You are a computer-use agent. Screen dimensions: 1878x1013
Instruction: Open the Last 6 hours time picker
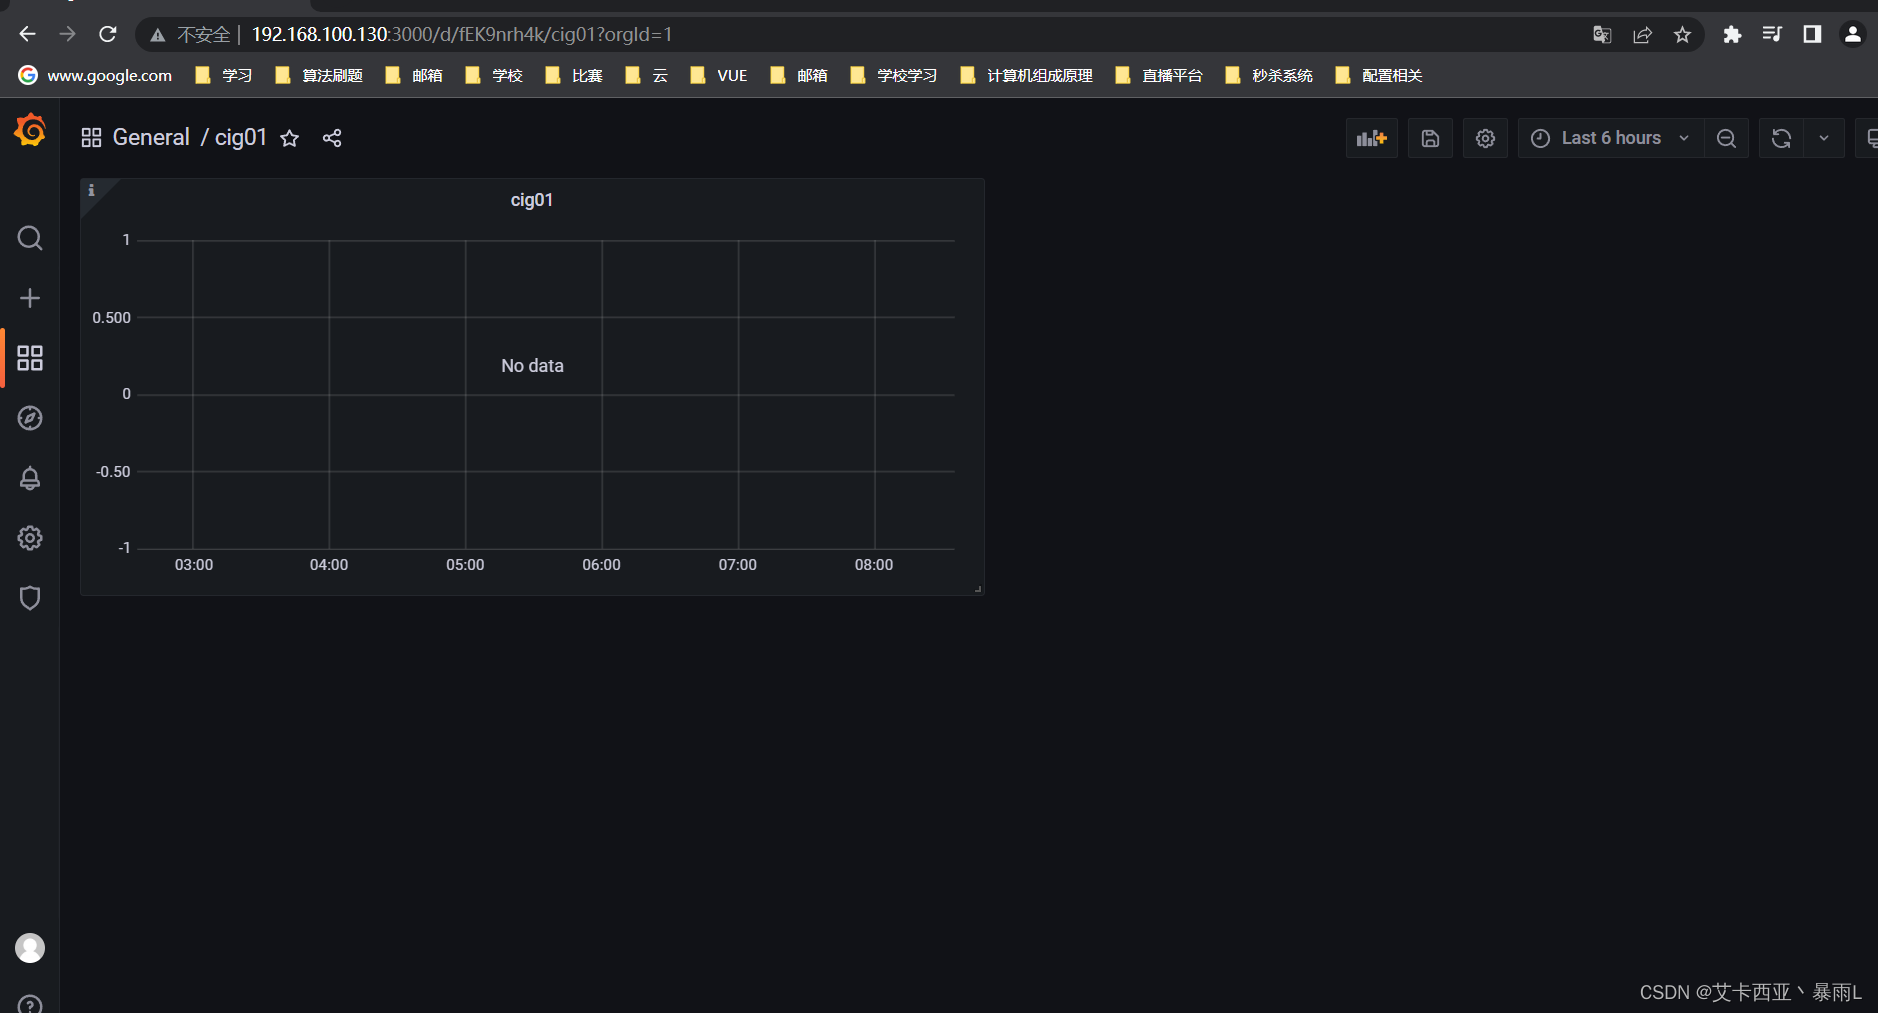pos(1611,138)
